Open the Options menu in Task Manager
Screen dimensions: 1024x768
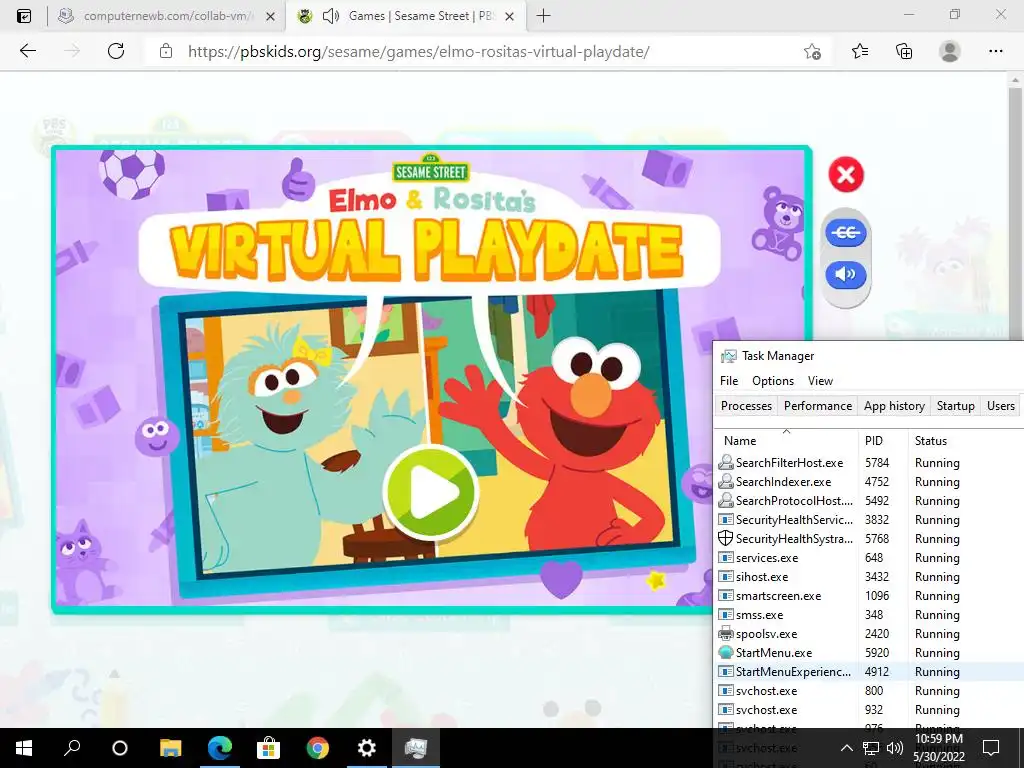[x=773, y=381]
